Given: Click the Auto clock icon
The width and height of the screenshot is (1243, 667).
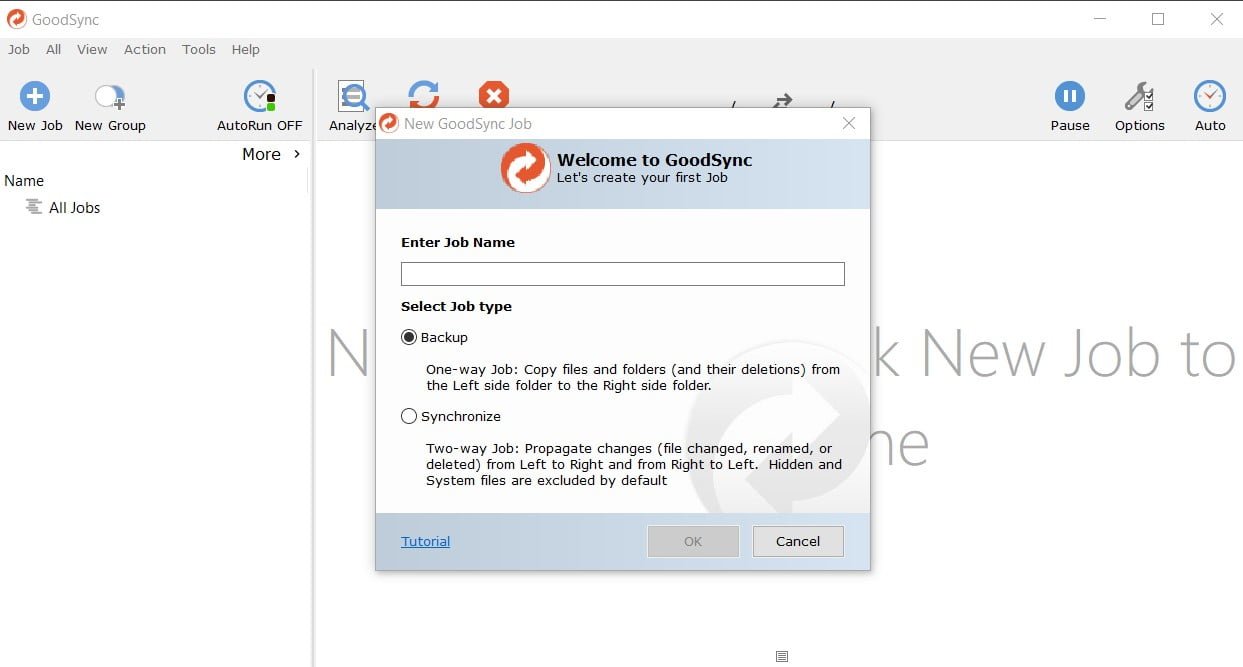Looking at the screenshot, I should coord(1210,96).
